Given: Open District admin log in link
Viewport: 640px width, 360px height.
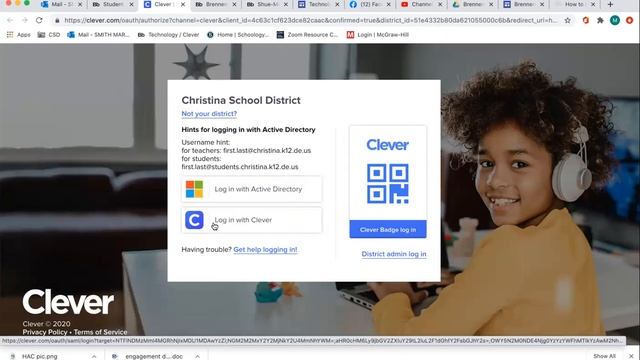Looking at the screenshot, I should point(394,254).
